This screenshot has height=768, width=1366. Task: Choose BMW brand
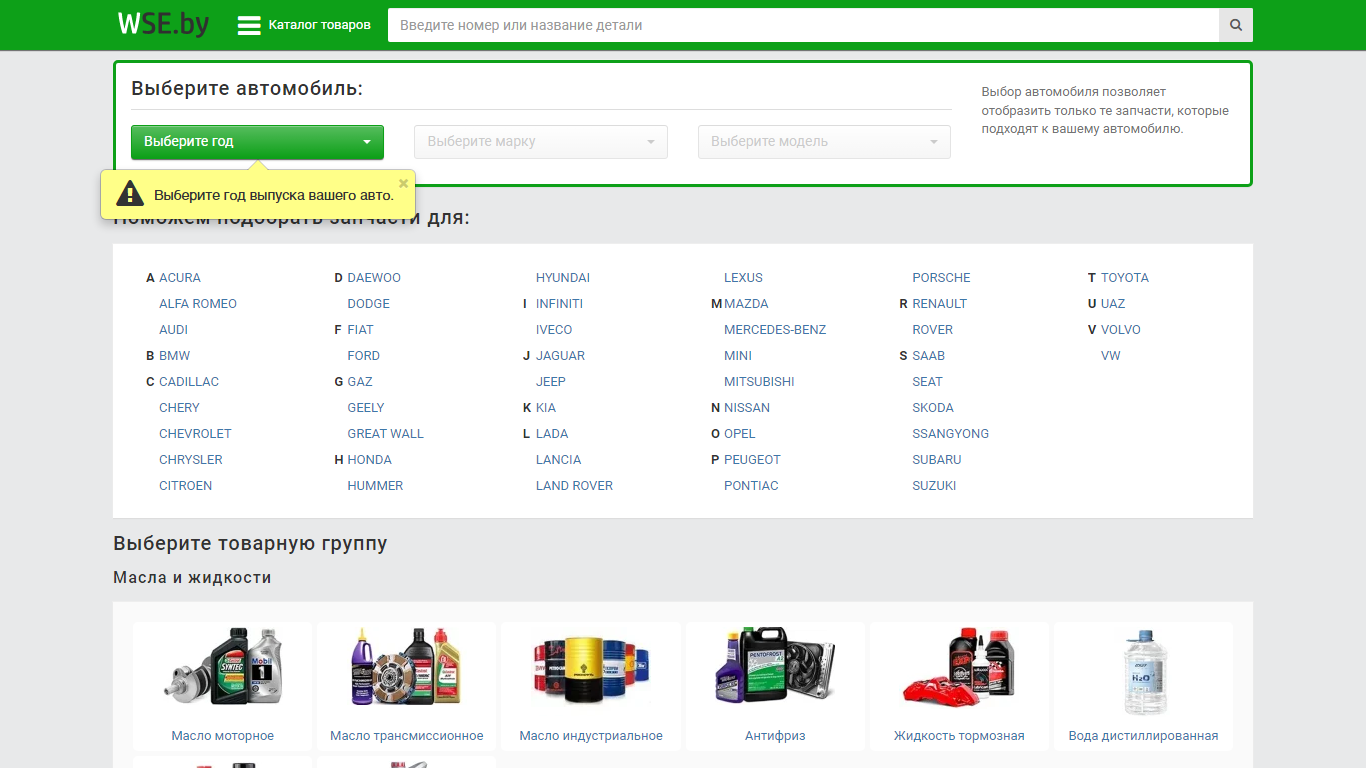(174, 356)
